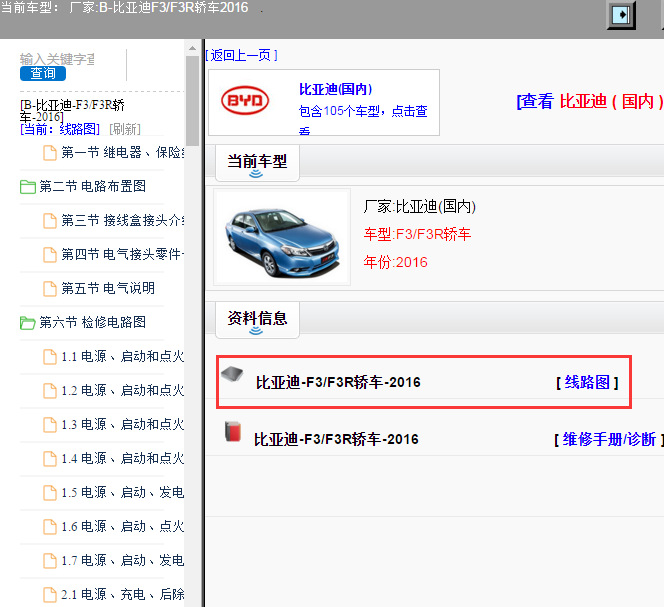Click page icon of 1.1 电源 item
This screenshot has height=607, width=664.
pos(50,357)
